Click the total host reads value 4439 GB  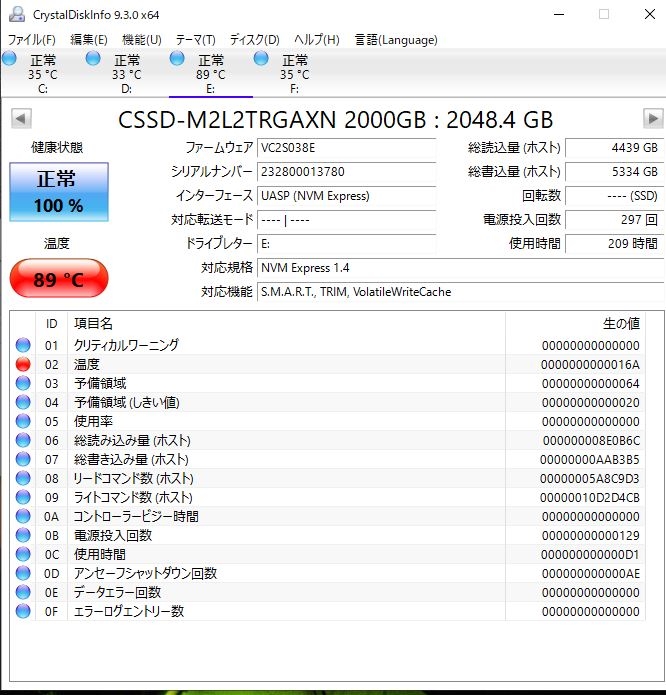(x=615, y=148)
